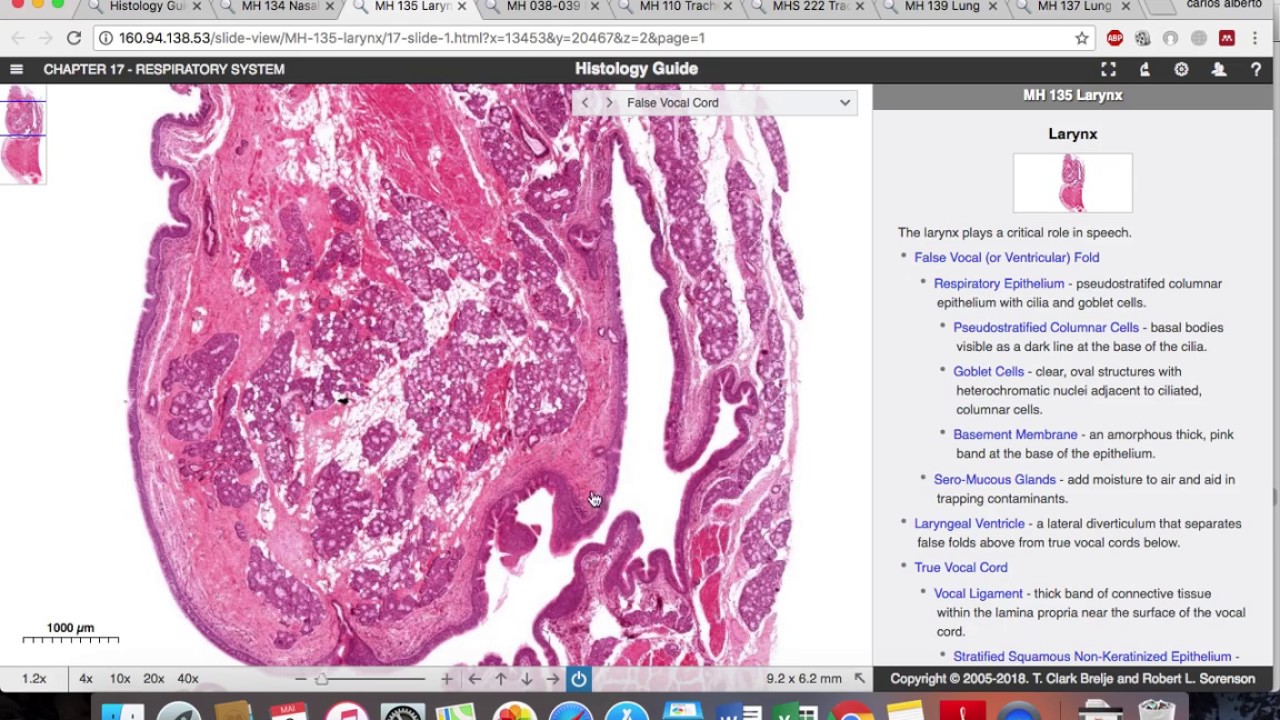Open Stratified Squamous Non-Keratinized Epithelium link
Image resolution: width=1280 pixels, height=720 pixels.
(1092, 656)
